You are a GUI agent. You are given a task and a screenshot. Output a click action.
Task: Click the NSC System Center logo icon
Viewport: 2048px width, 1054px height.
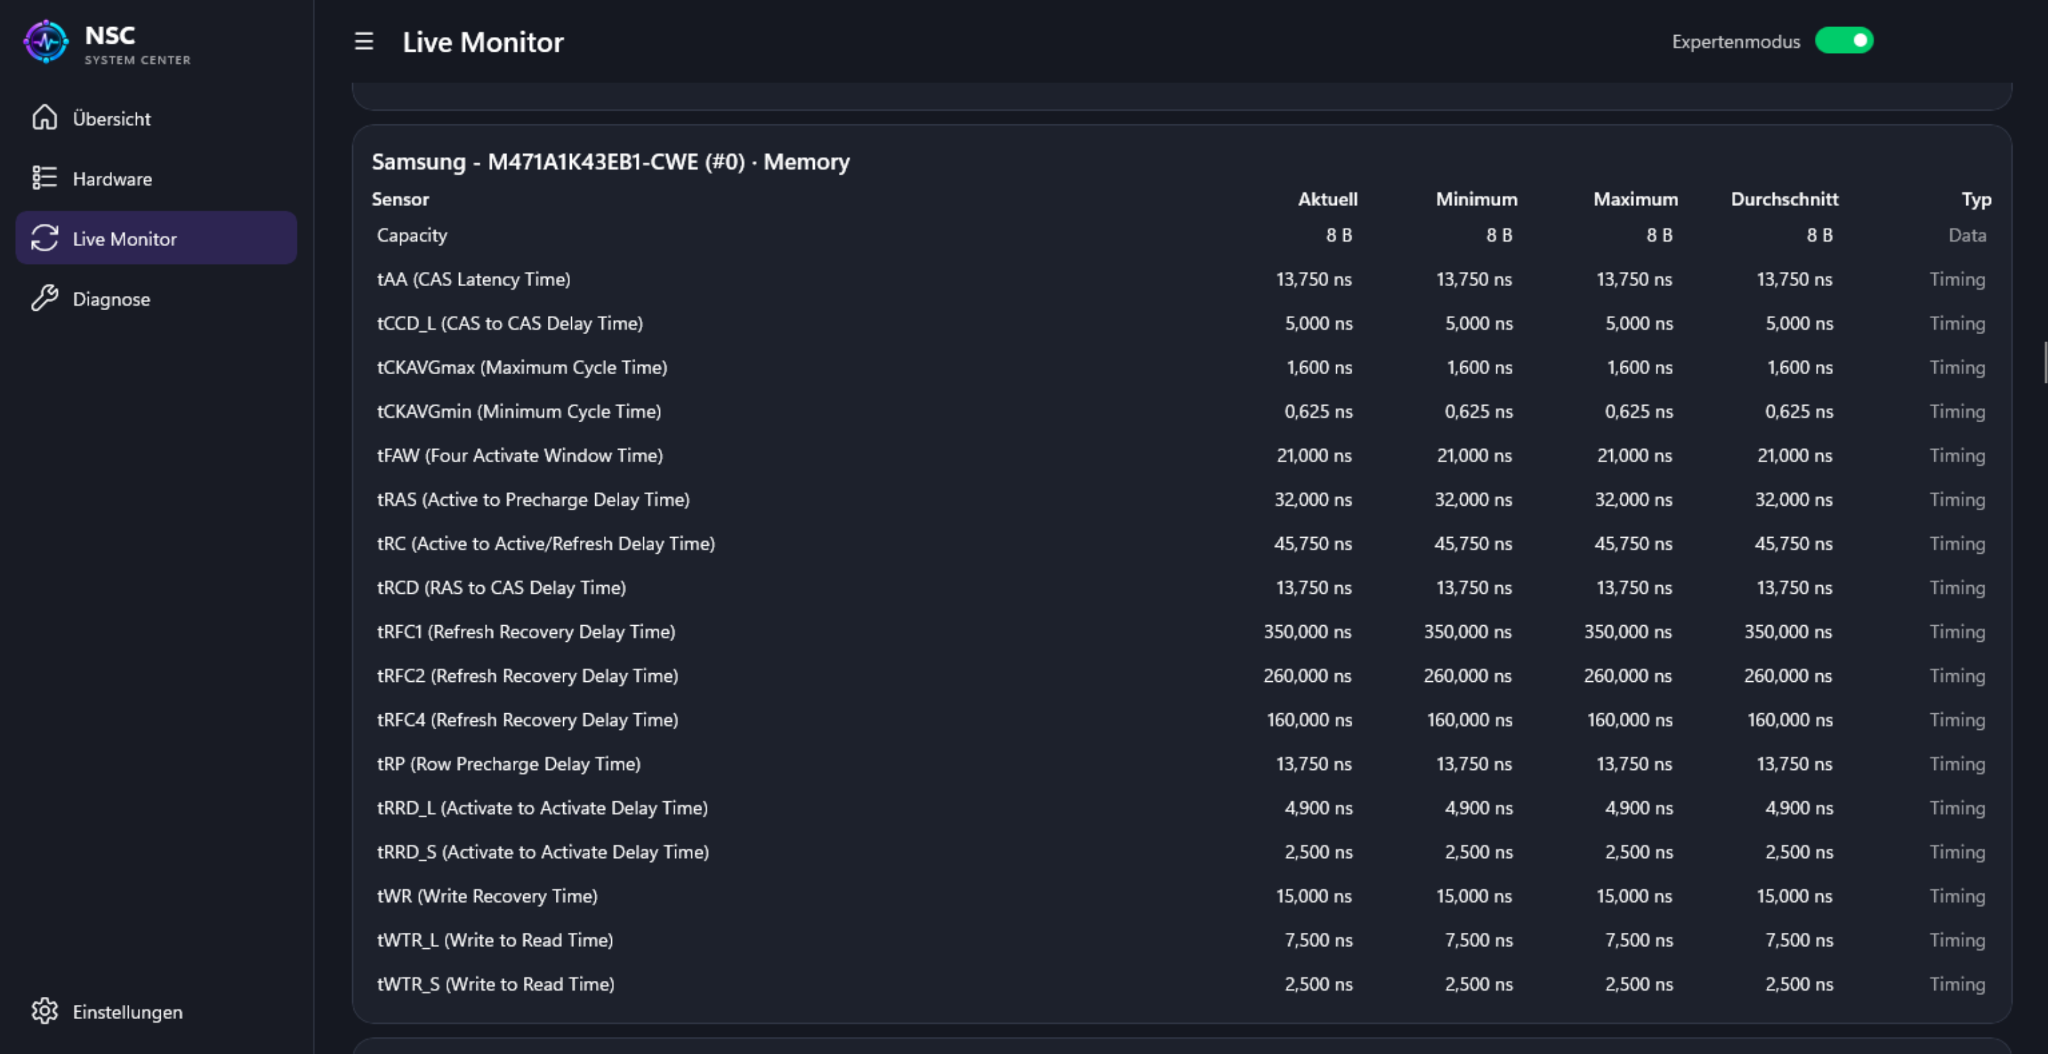(x=46, y=42)
